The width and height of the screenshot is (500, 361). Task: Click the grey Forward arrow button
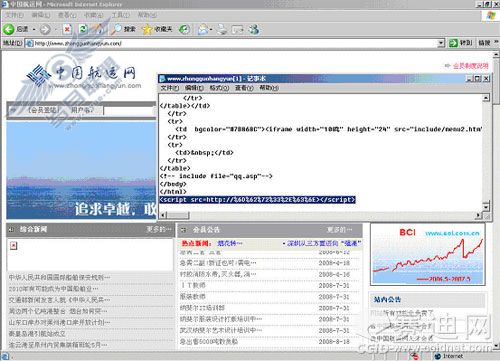[x=45, y=30]
